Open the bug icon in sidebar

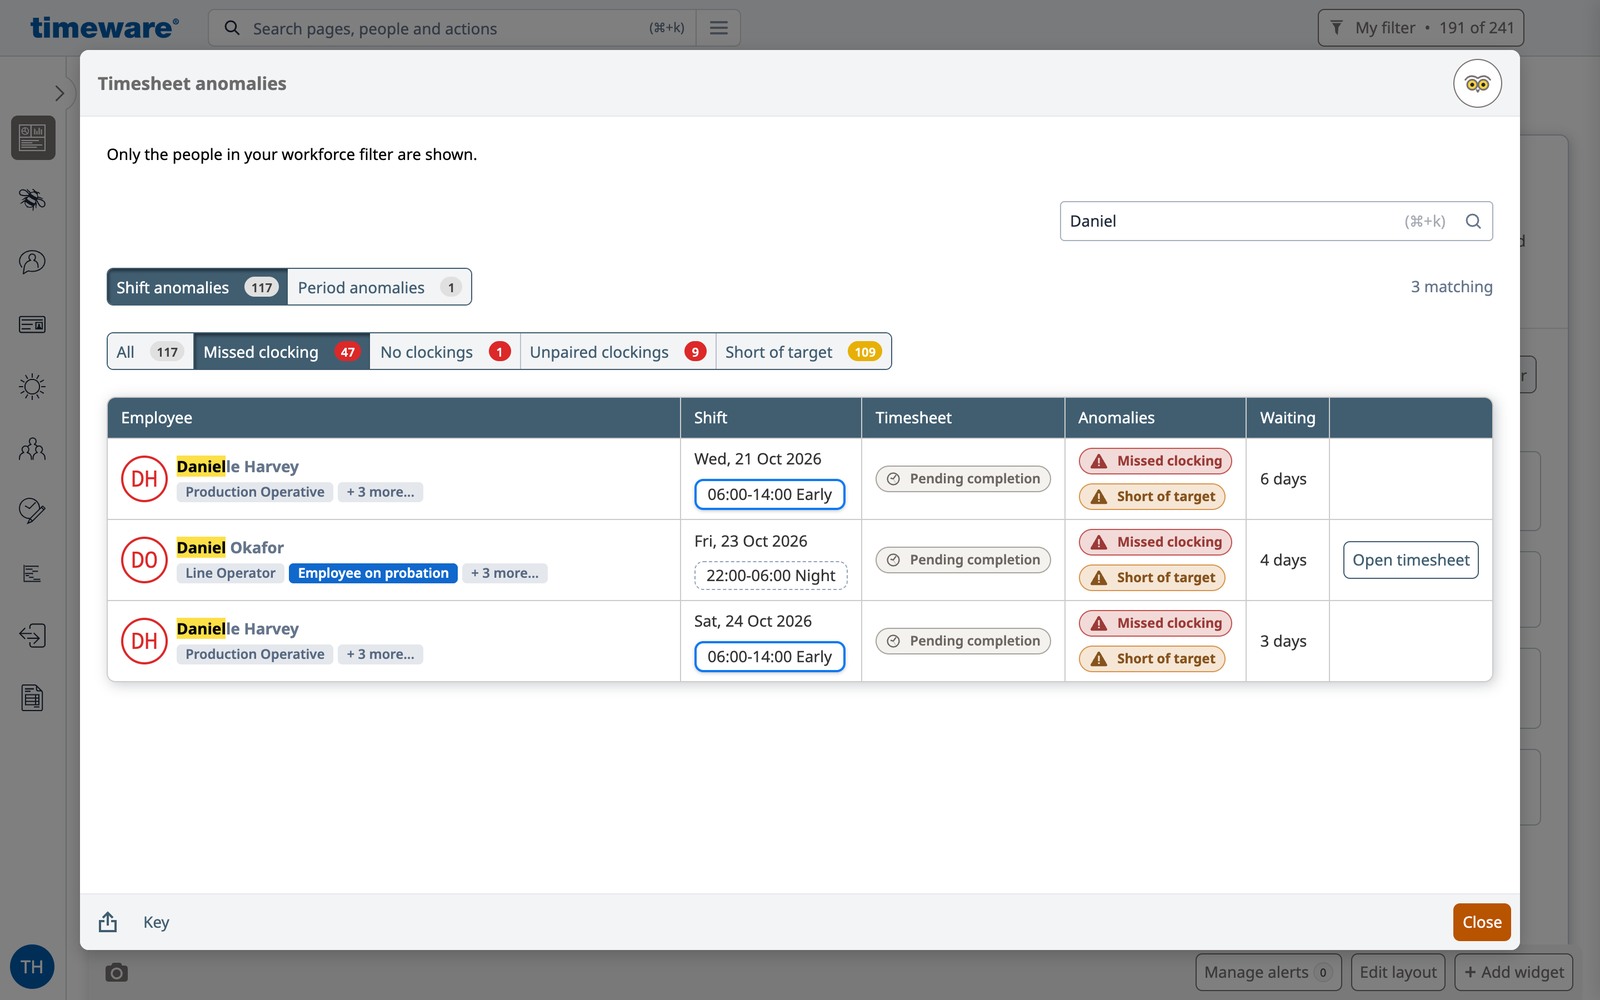point(32,199)
